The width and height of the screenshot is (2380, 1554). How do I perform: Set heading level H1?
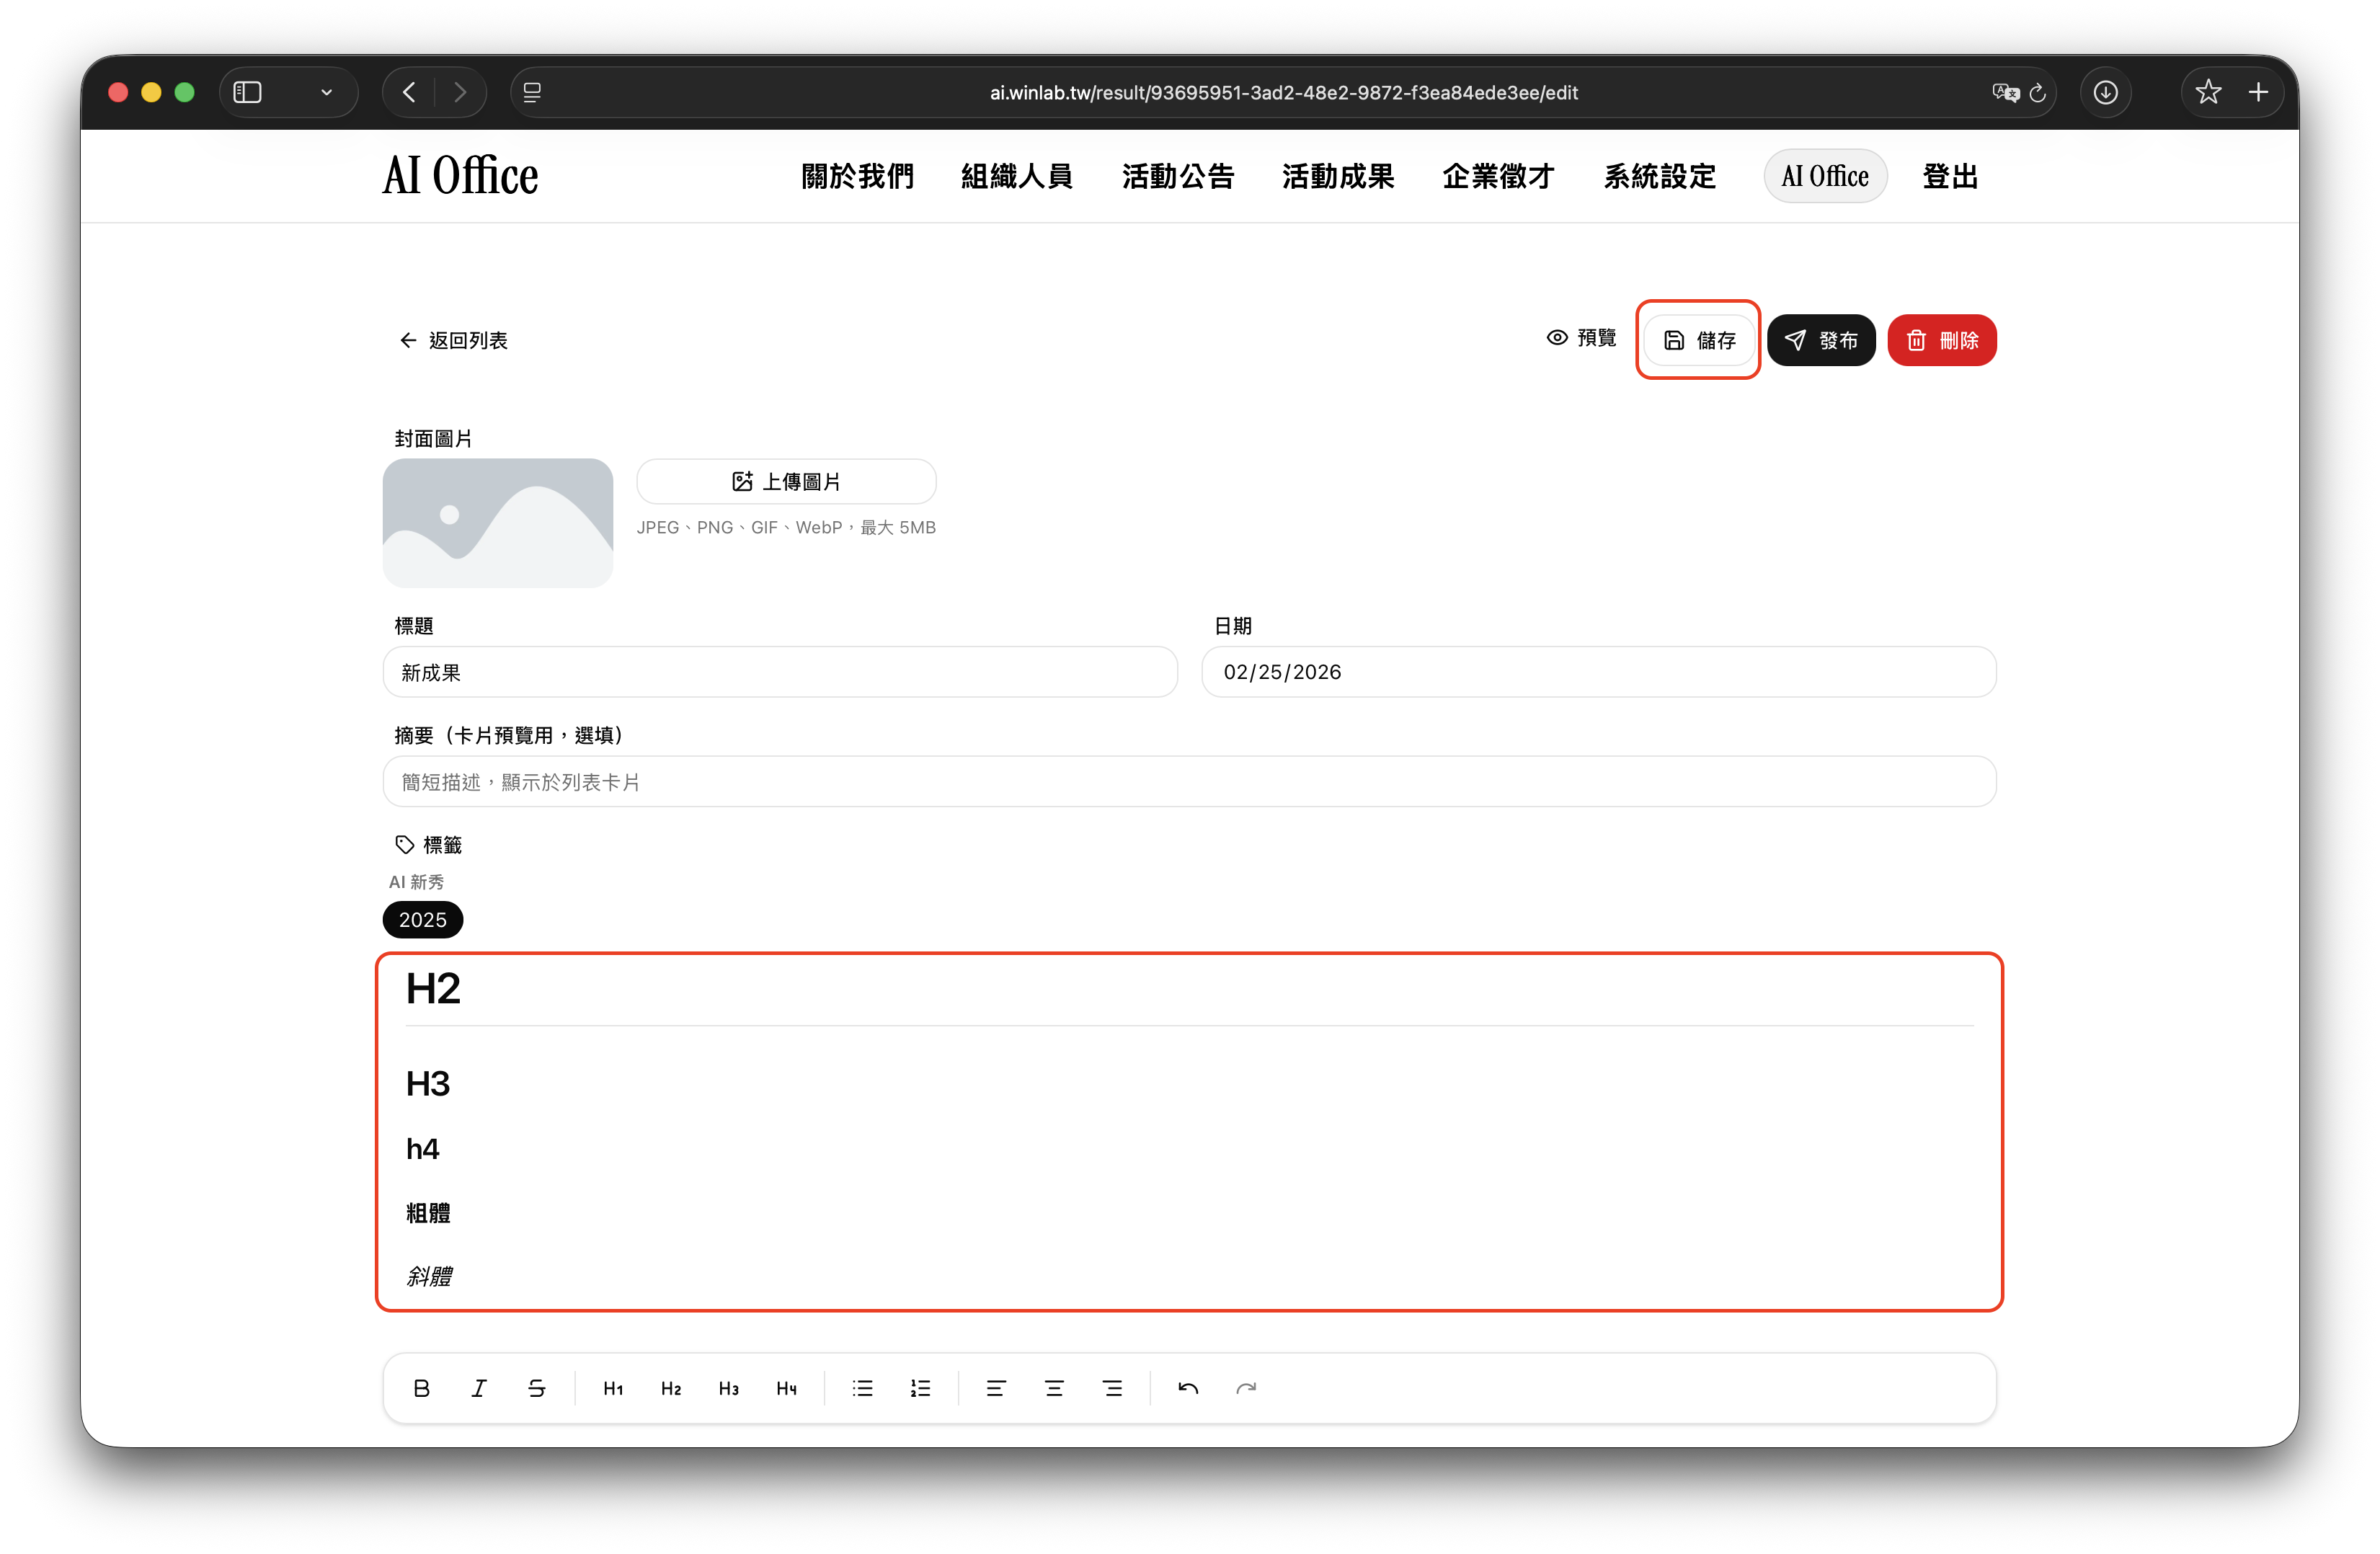pyautogui.click(x=613, y=1388)
